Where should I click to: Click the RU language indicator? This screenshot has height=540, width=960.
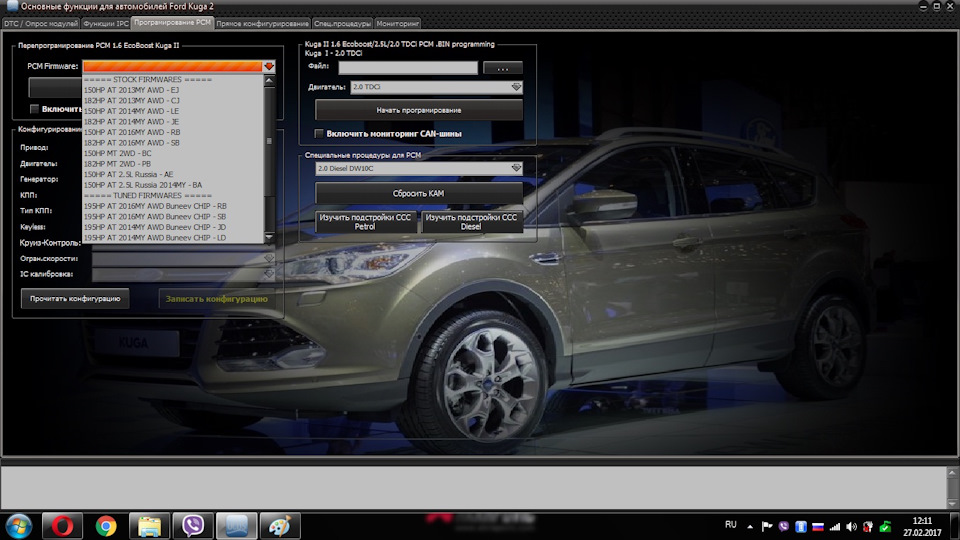point(730,525)
